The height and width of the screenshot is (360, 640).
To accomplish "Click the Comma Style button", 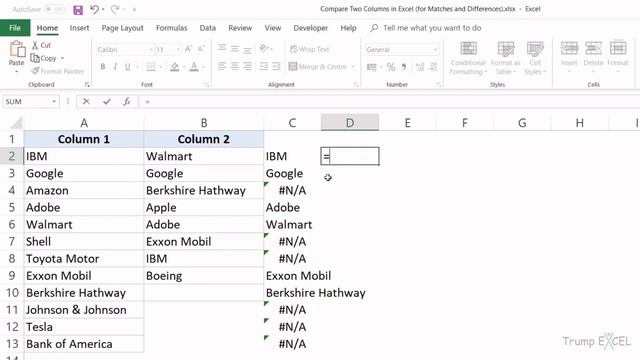I will pyautogui.click(x=403, y=67).
